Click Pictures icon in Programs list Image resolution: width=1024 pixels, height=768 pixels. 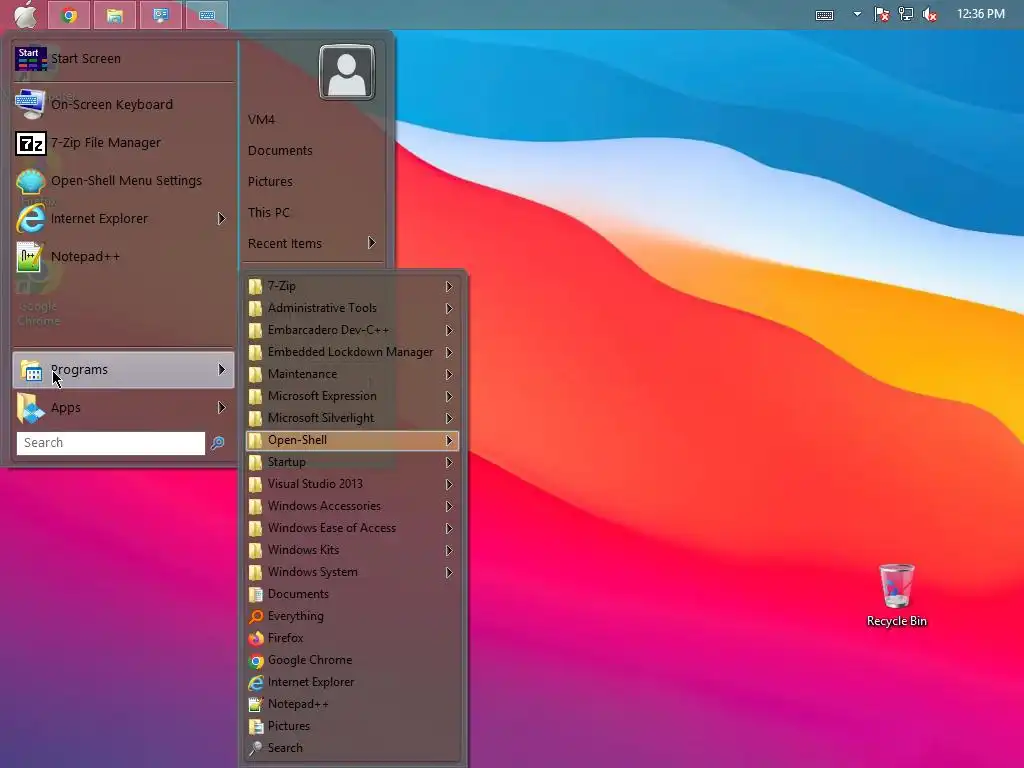[255, 726]
